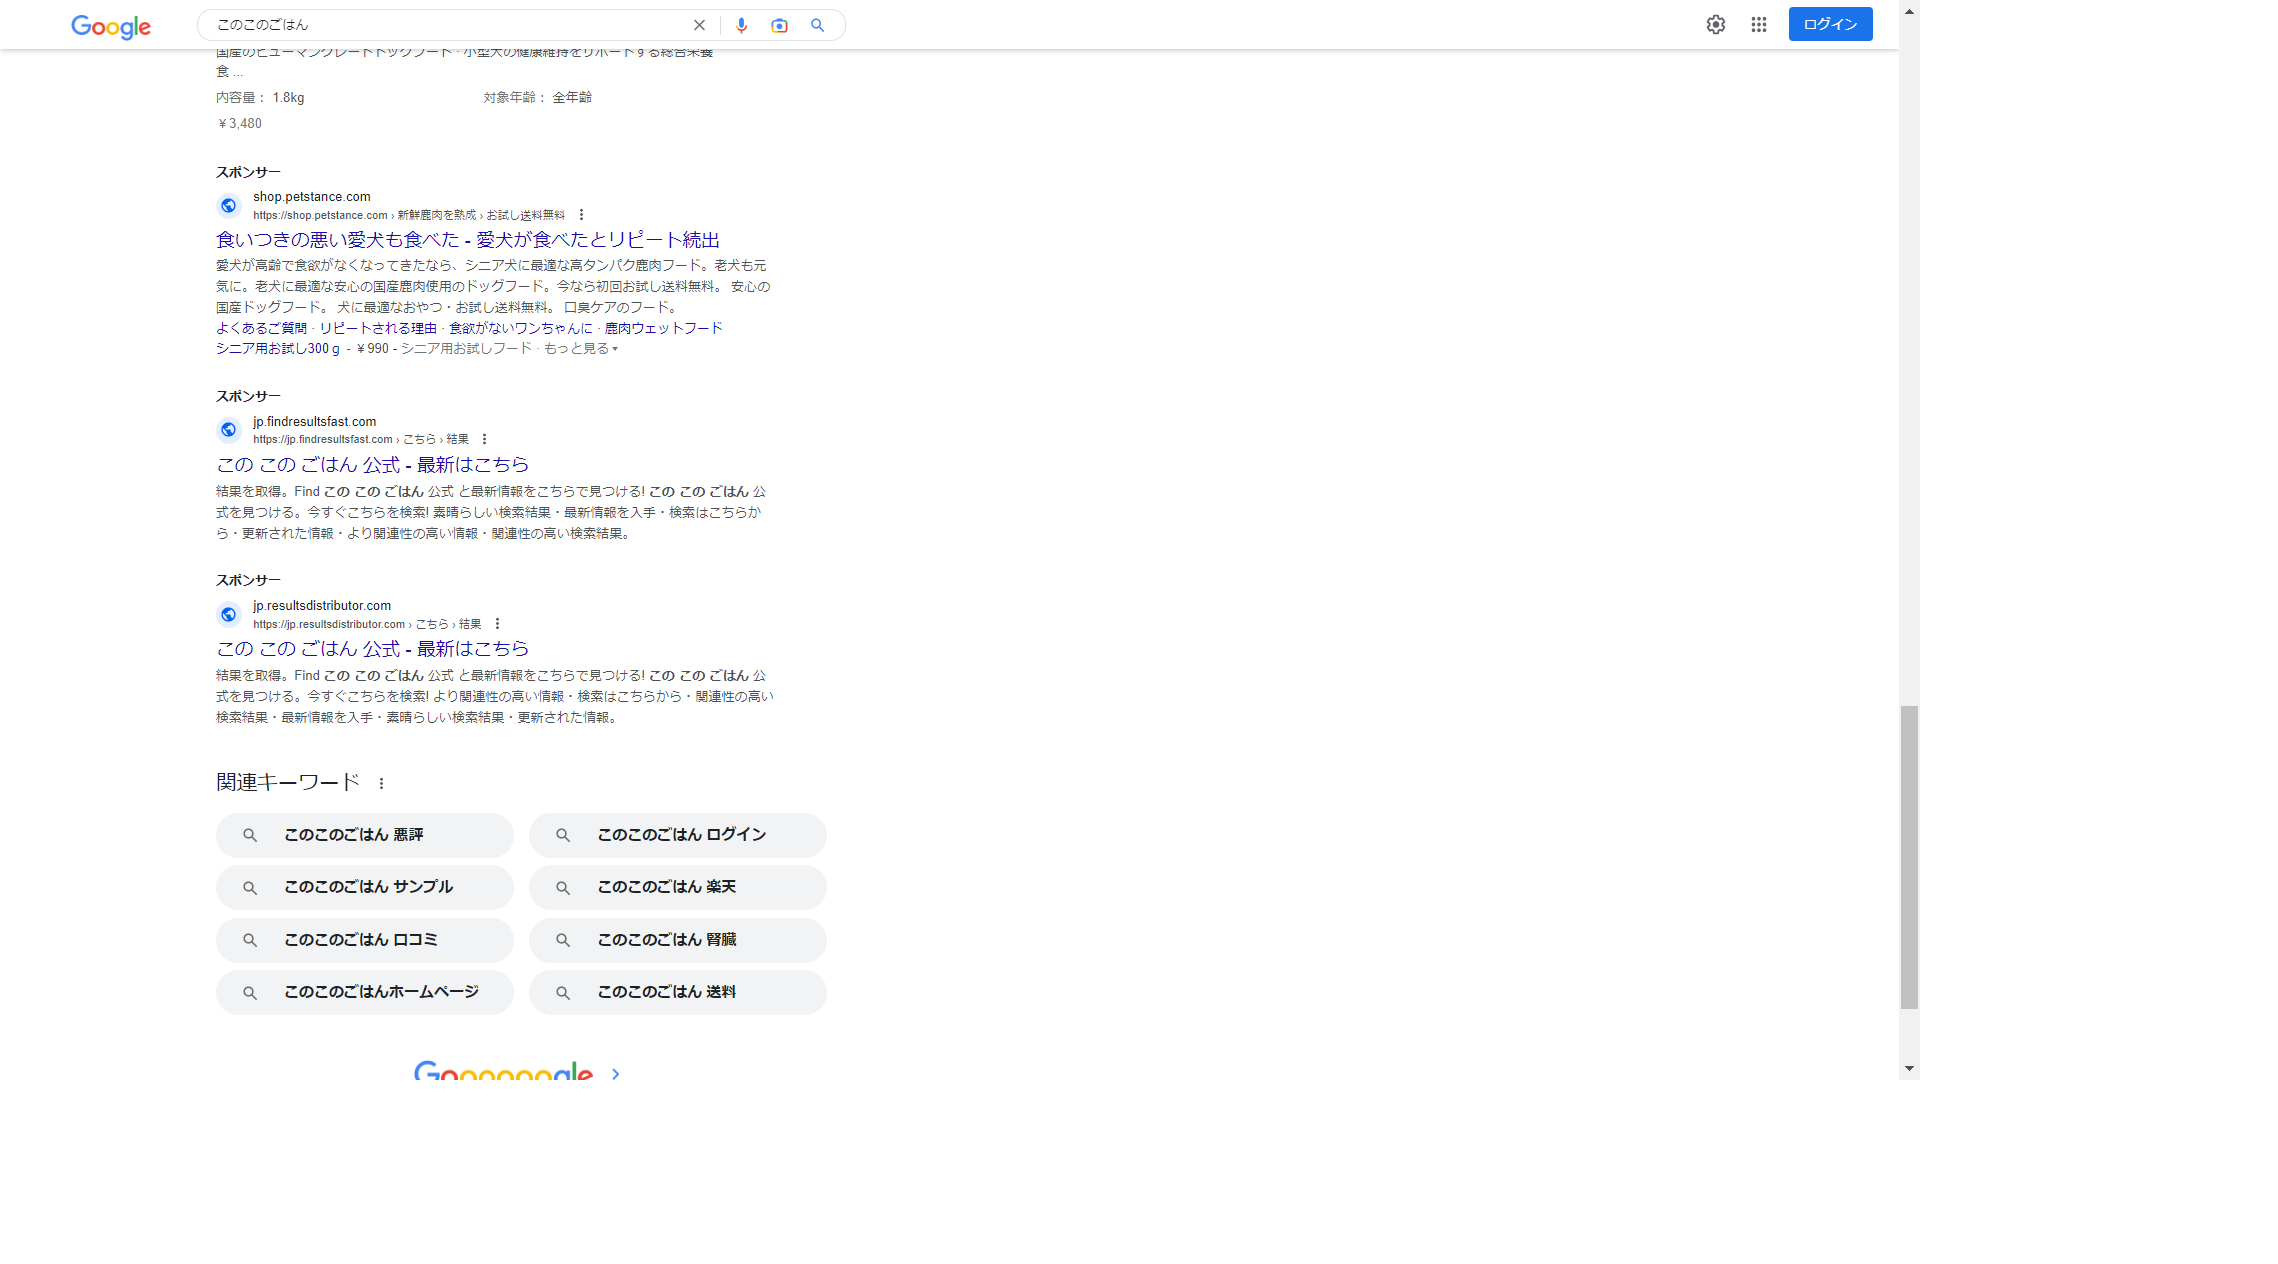The height and width of the screenshot is (1264, 2278).
Task: Search related keyword このこのごはん 悪評
Action: pyautogui.click(x=364, y=835)
